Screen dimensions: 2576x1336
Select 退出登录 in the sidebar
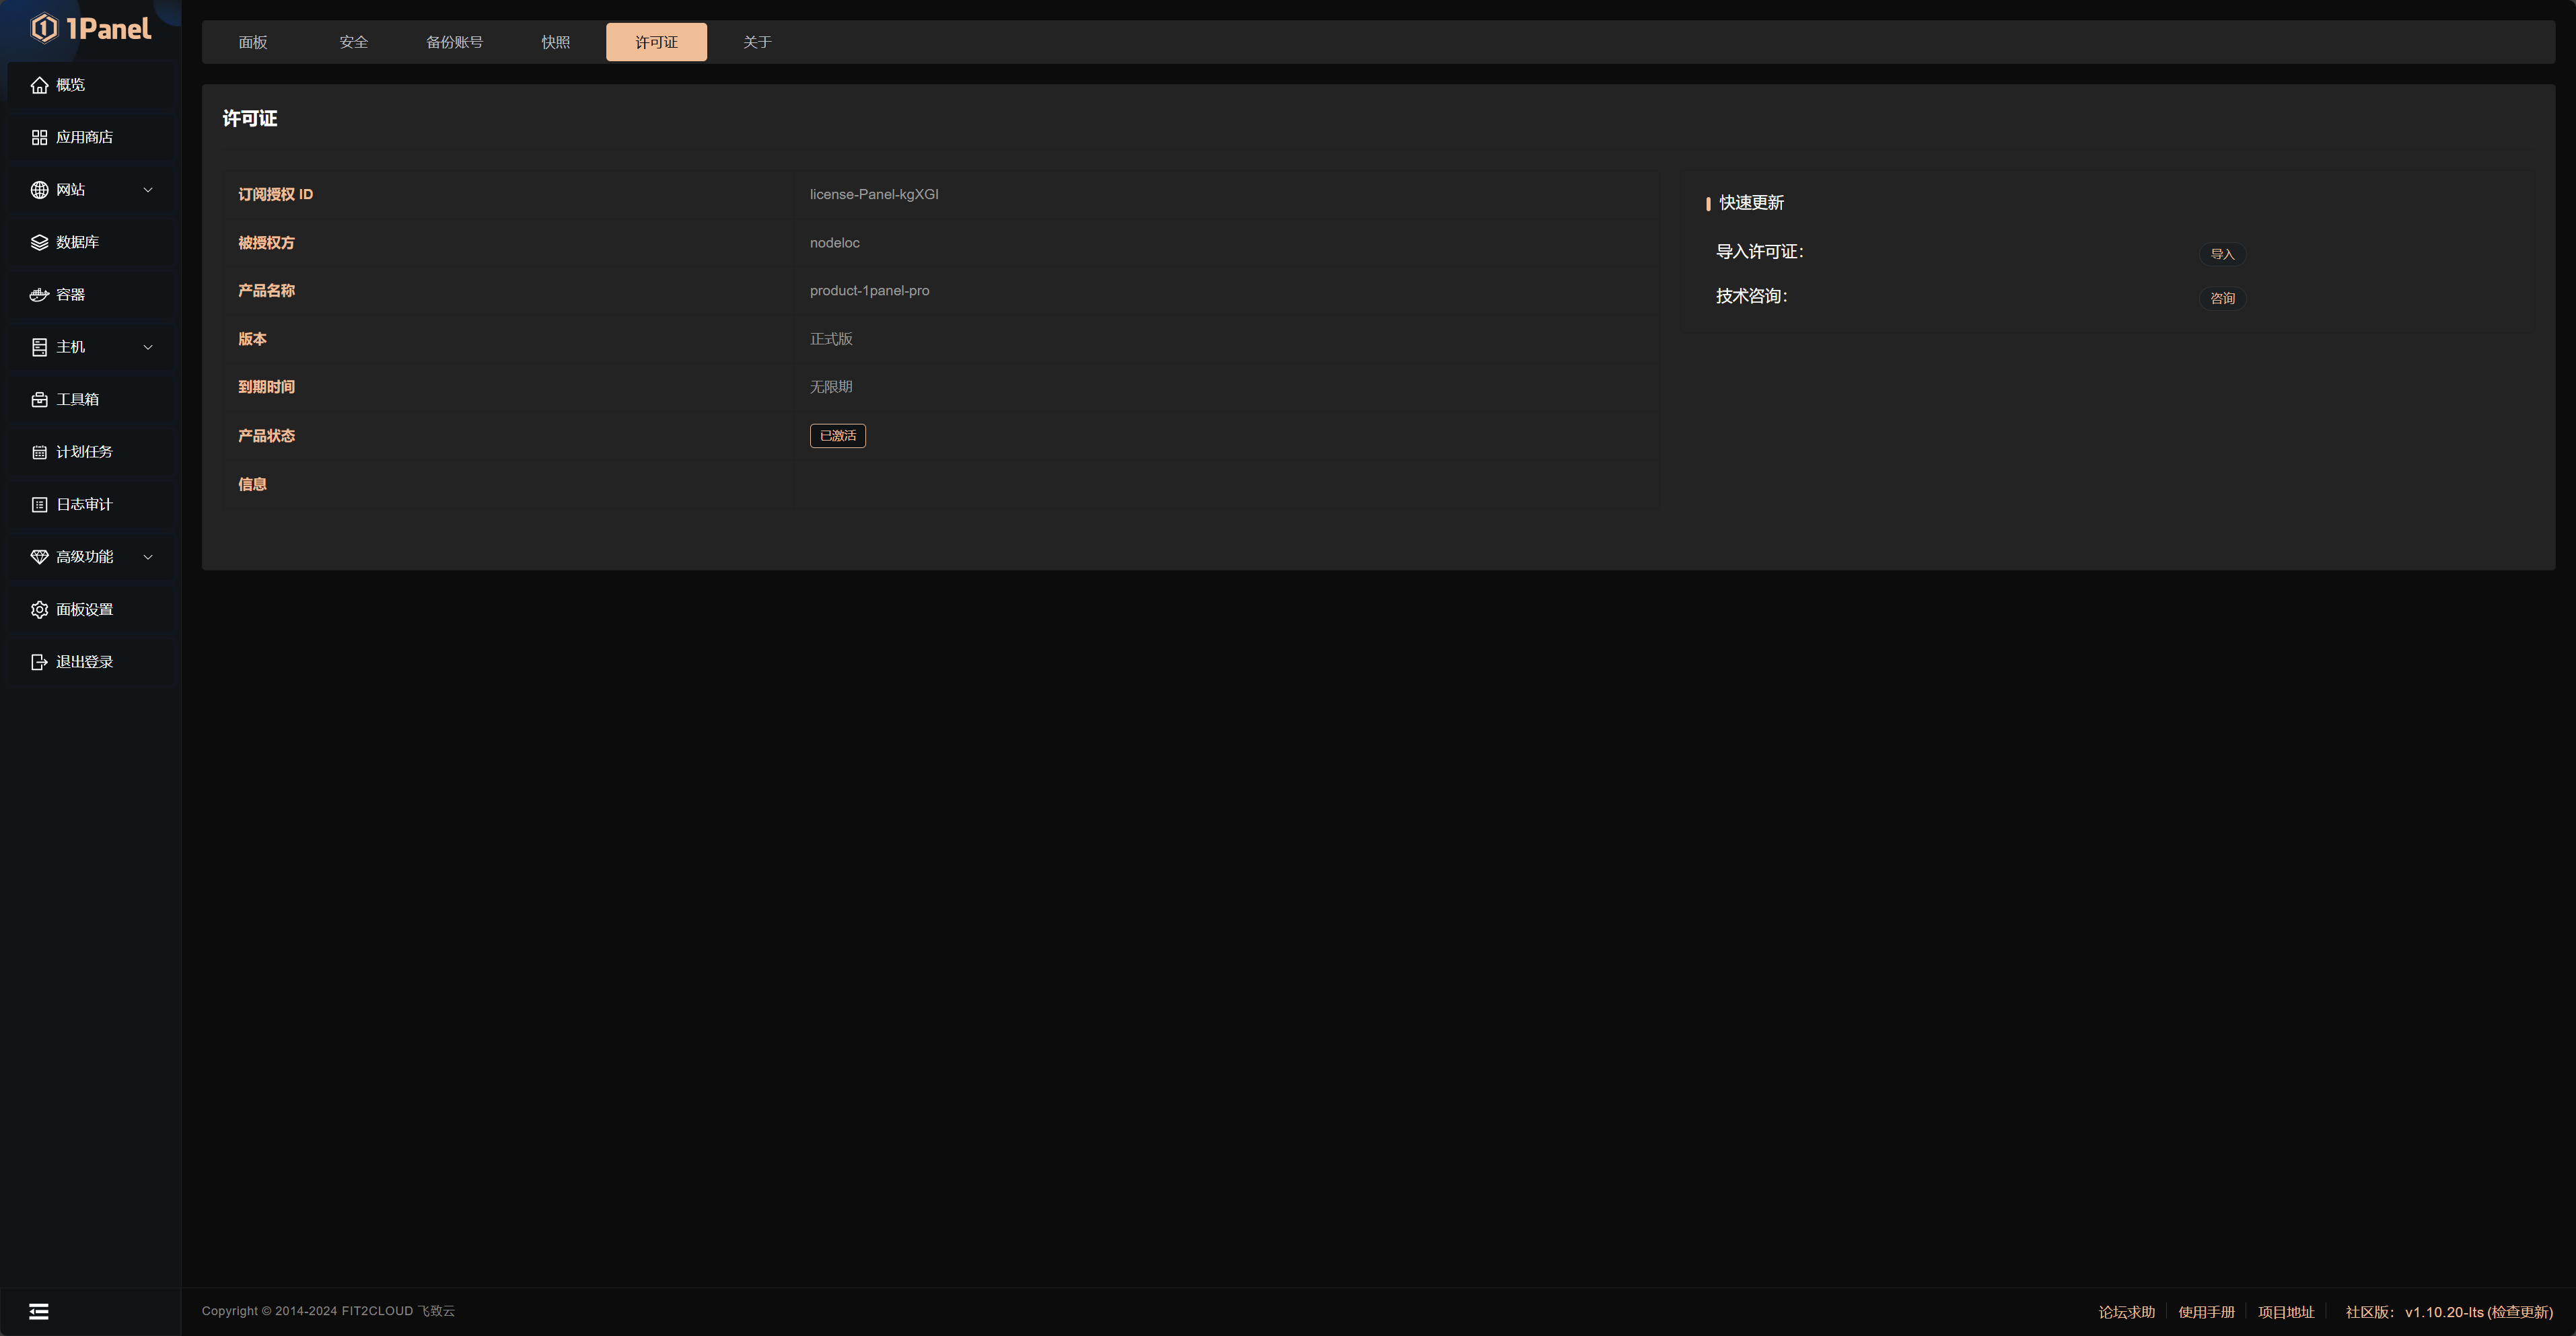(x=91, y=662)
